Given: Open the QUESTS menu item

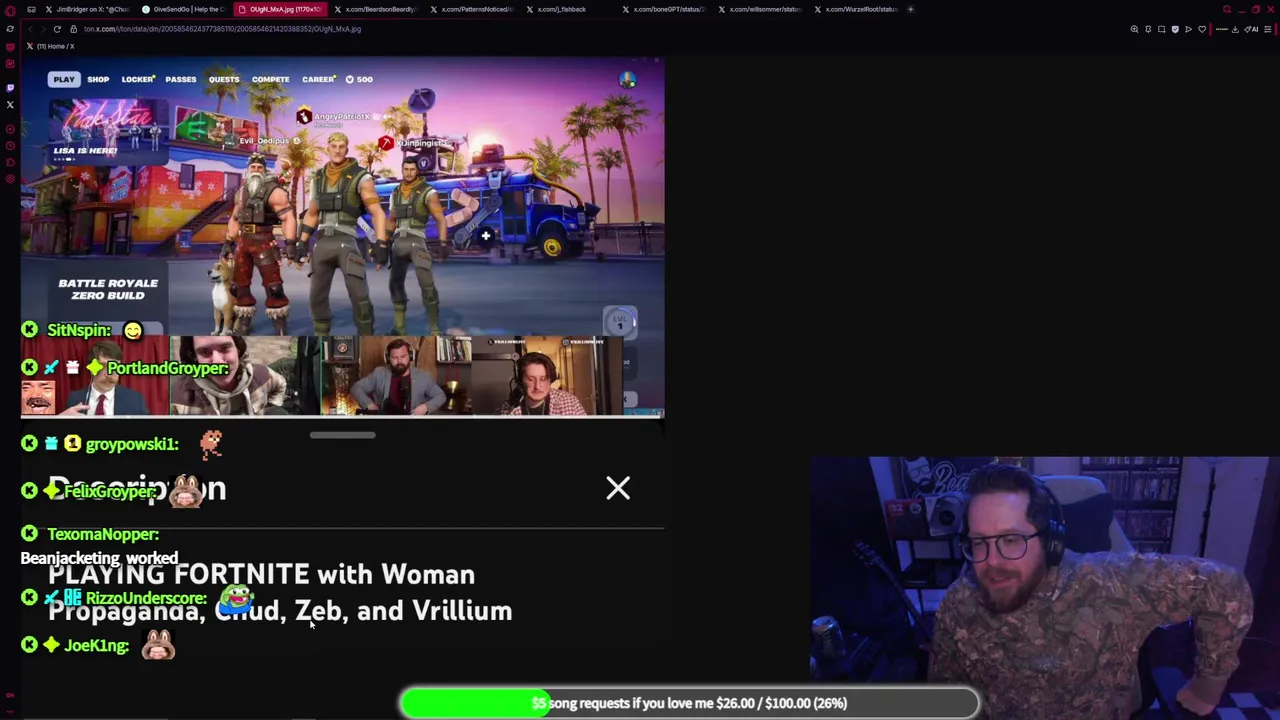Looking at the screenshot, I should tap(224, 79).
